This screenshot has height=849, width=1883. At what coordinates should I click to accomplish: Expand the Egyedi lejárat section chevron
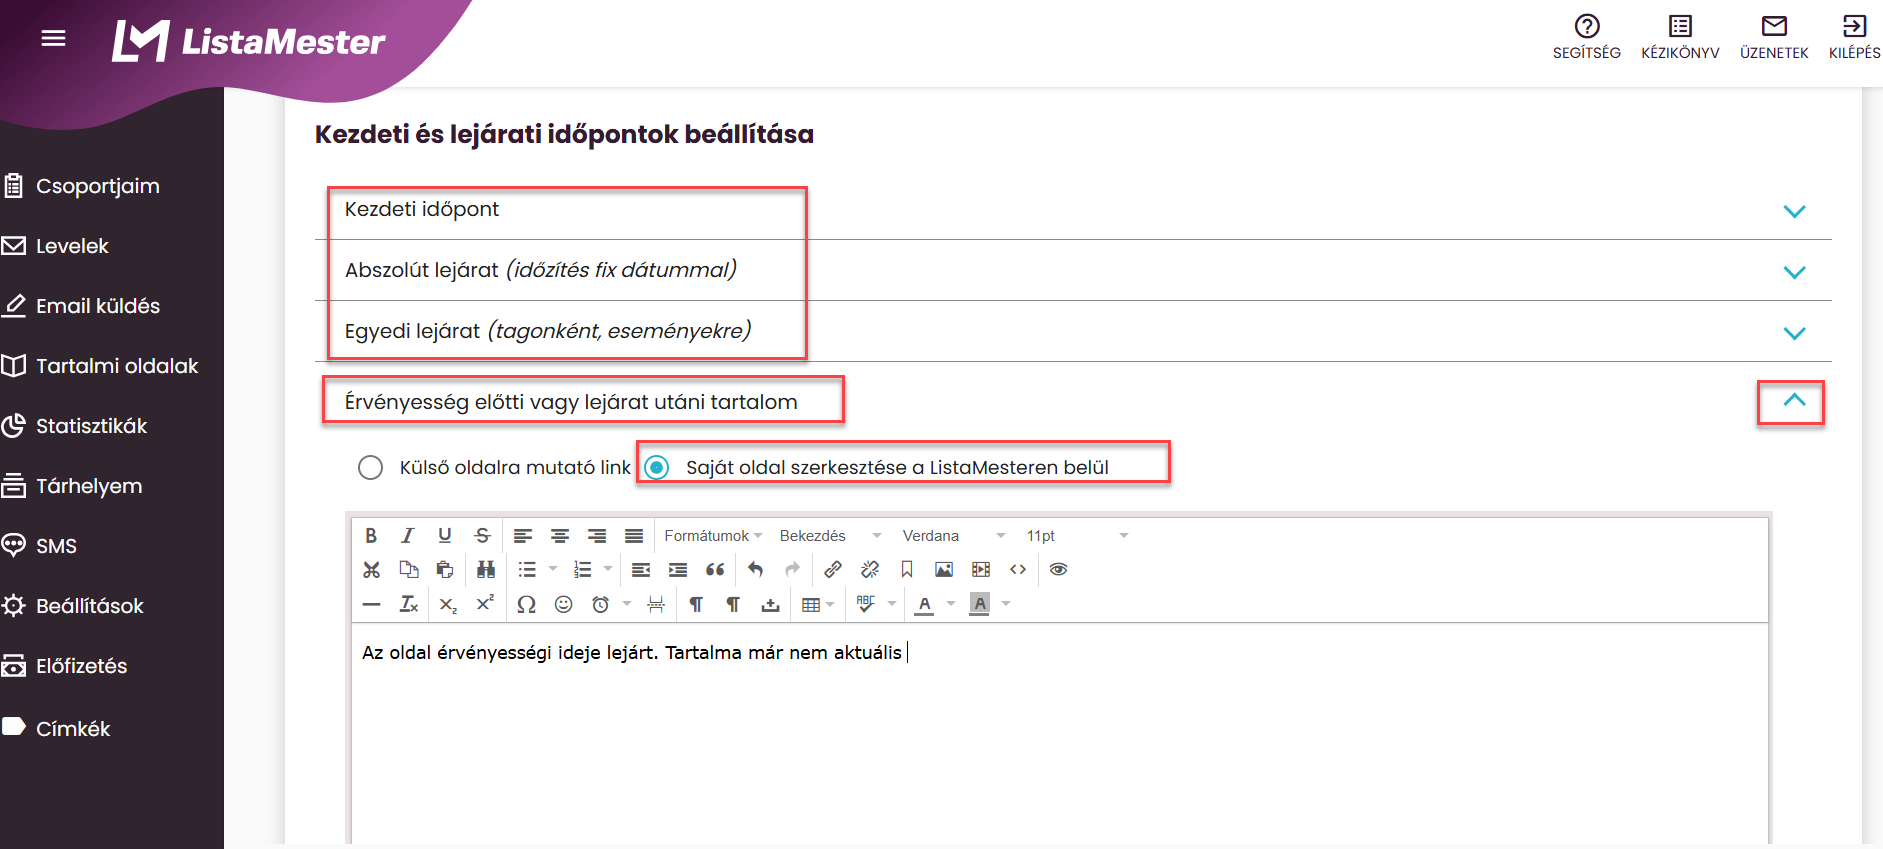pyautogui.click(x=1794, y=333)
